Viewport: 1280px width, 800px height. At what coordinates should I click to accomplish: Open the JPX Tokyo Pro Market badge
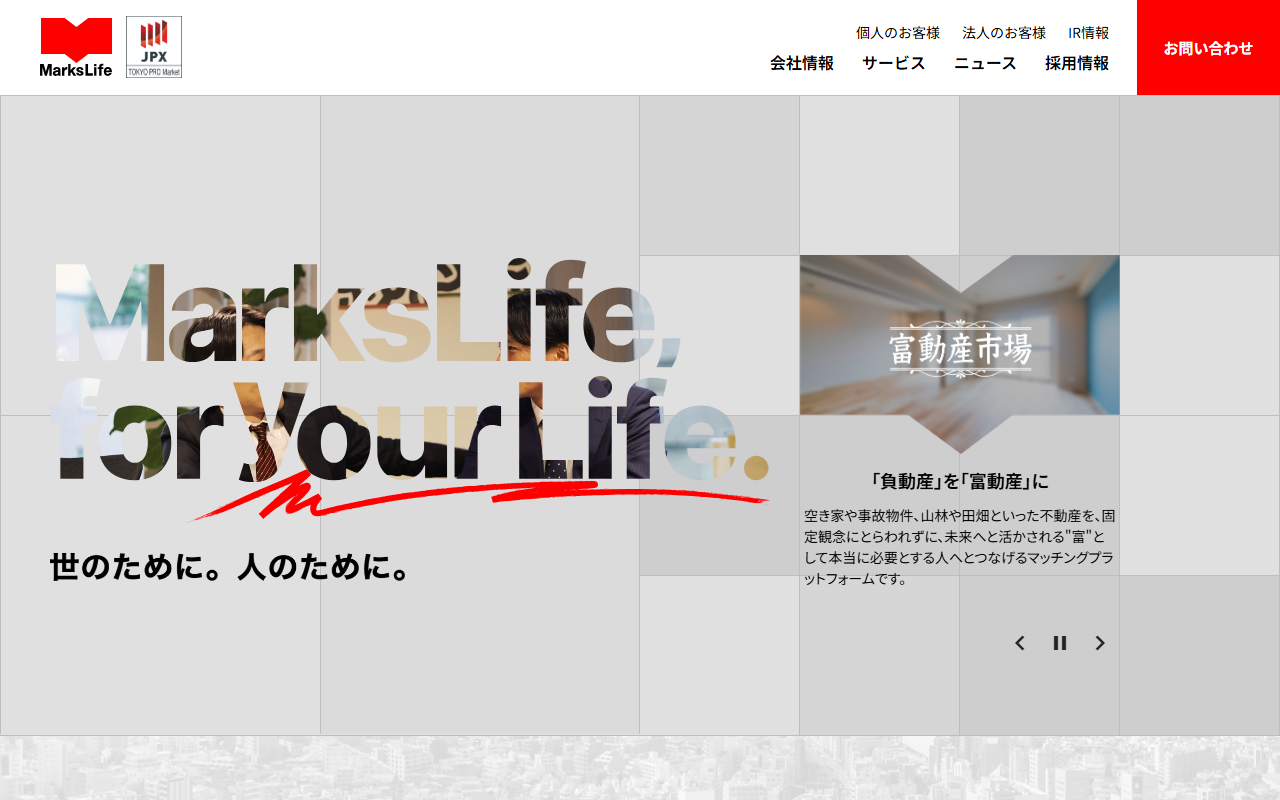coord(154,47)
